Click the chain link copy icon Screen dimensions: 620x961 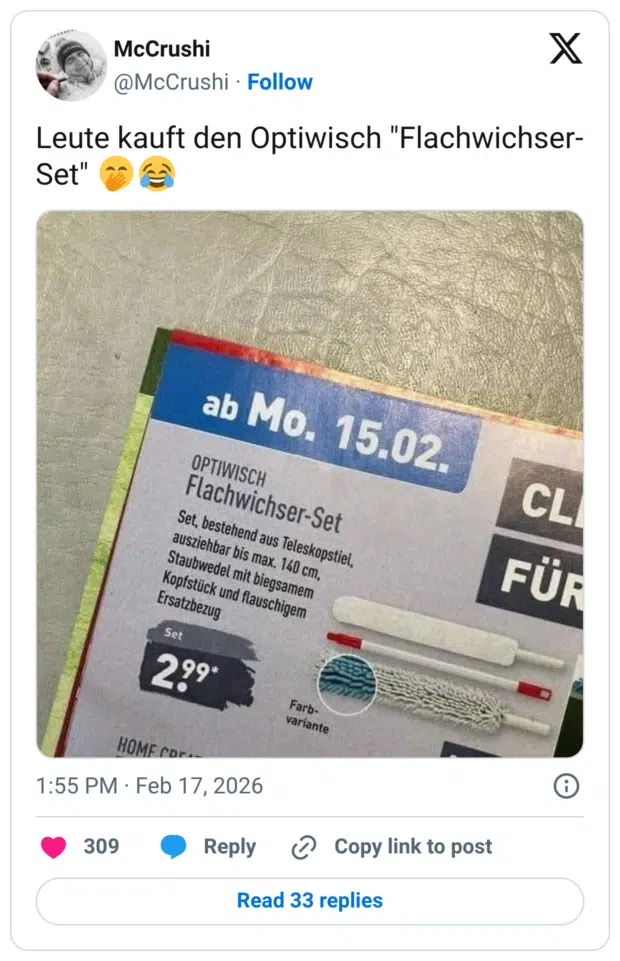[x=304, y=847]
